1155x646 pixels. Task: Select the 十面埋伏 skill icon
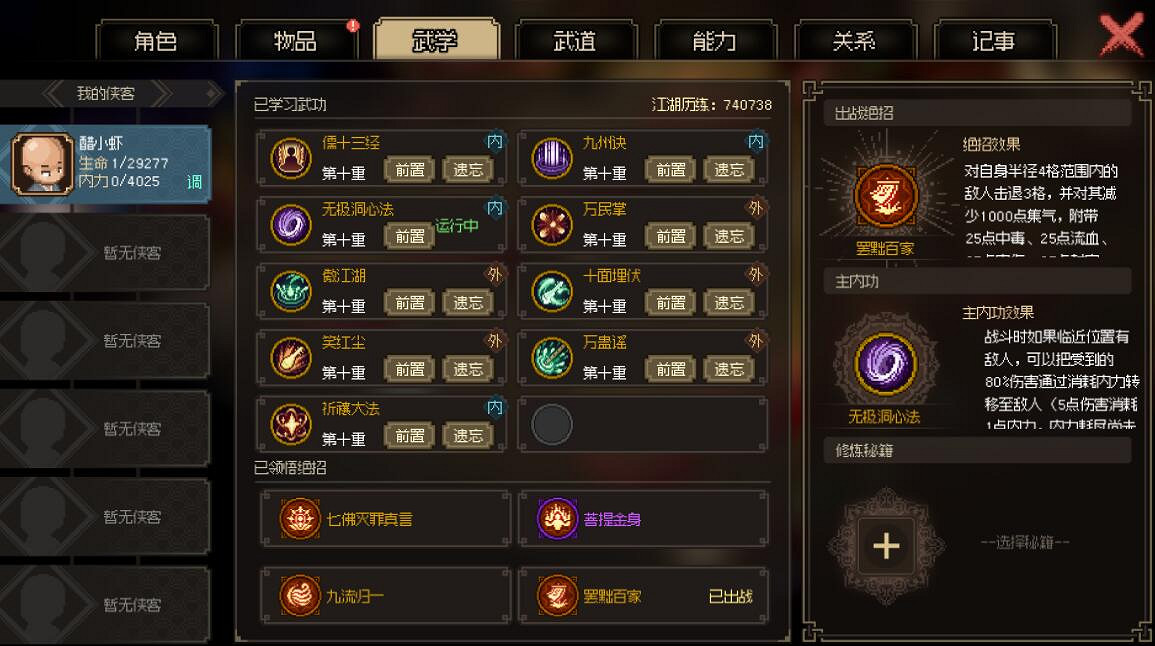(x=552, y=291)
